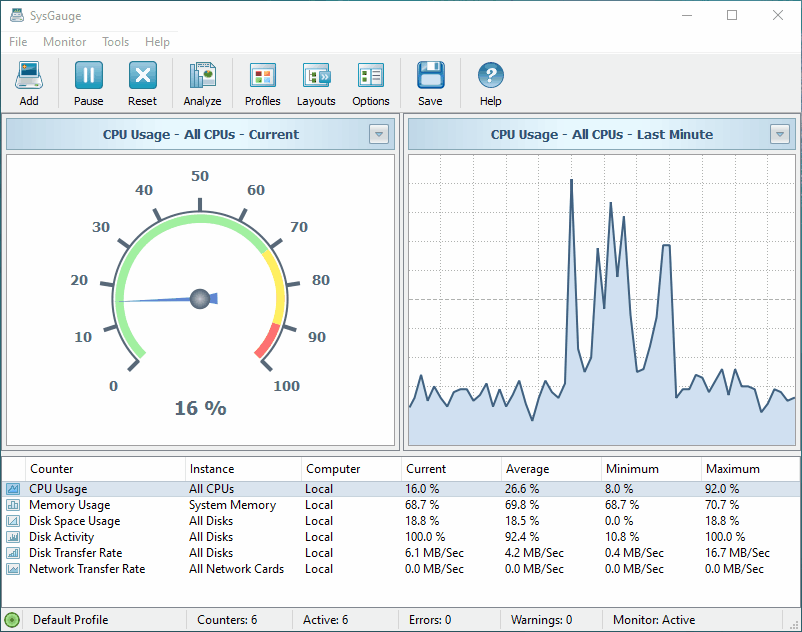This screenshot has height=632, width=802.
Task: Click the window resize grip in status bar
Action: 794,624
